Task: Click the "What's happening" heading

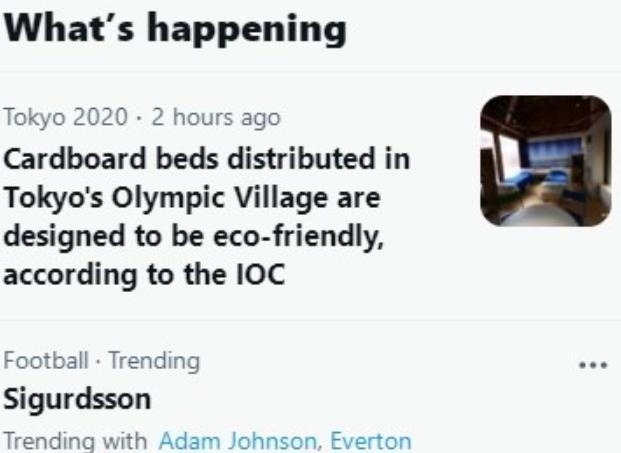Action: [176, 29]
